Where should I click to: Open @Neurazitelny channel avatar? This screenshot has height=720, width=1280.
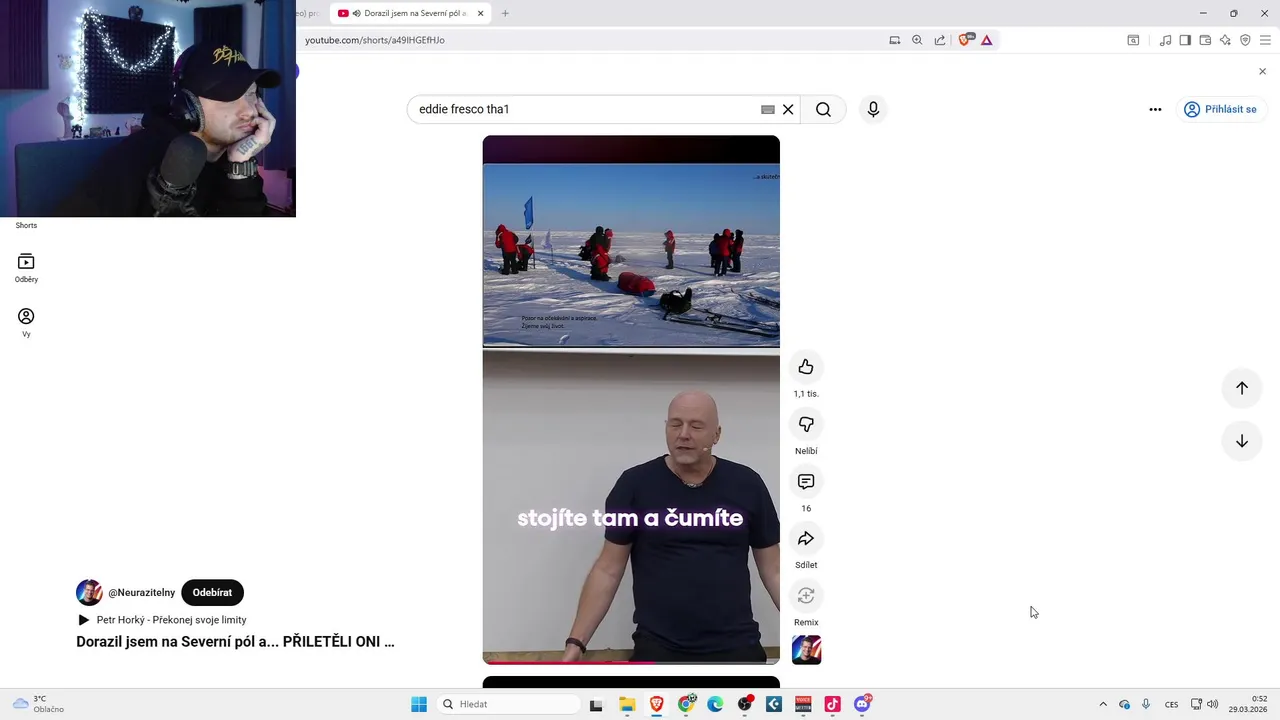point(89,592)
